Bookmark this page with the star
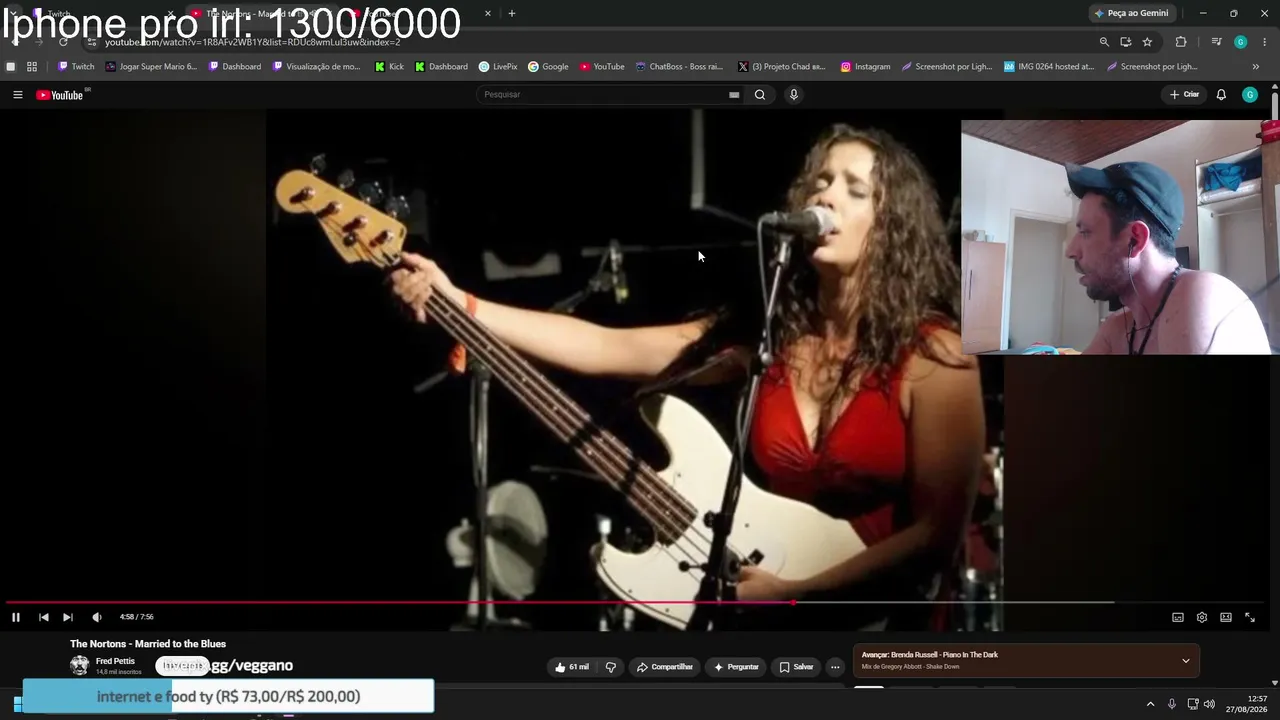The image size is (1280, 720). point(1147,42)
